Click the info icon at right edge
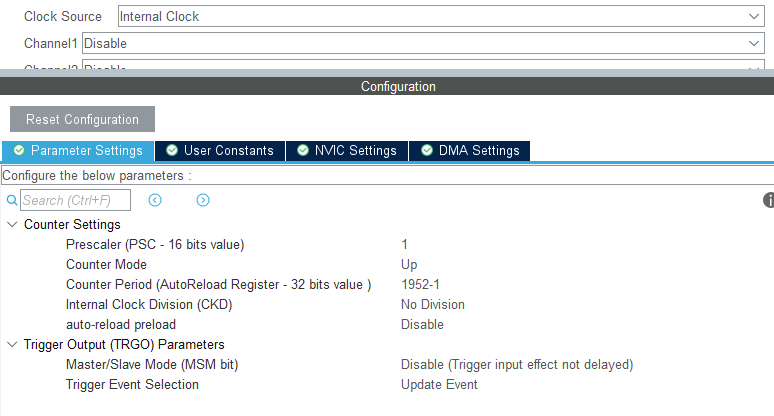Viewport: 774px width, 416px height. click(768, 200)
